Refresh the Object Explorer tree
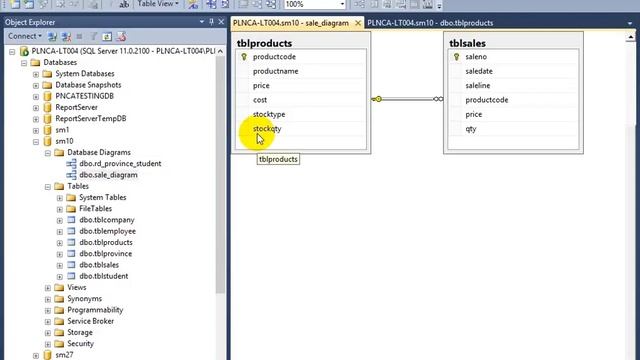This screenshot has width=640, height=360. coord(107,36)
